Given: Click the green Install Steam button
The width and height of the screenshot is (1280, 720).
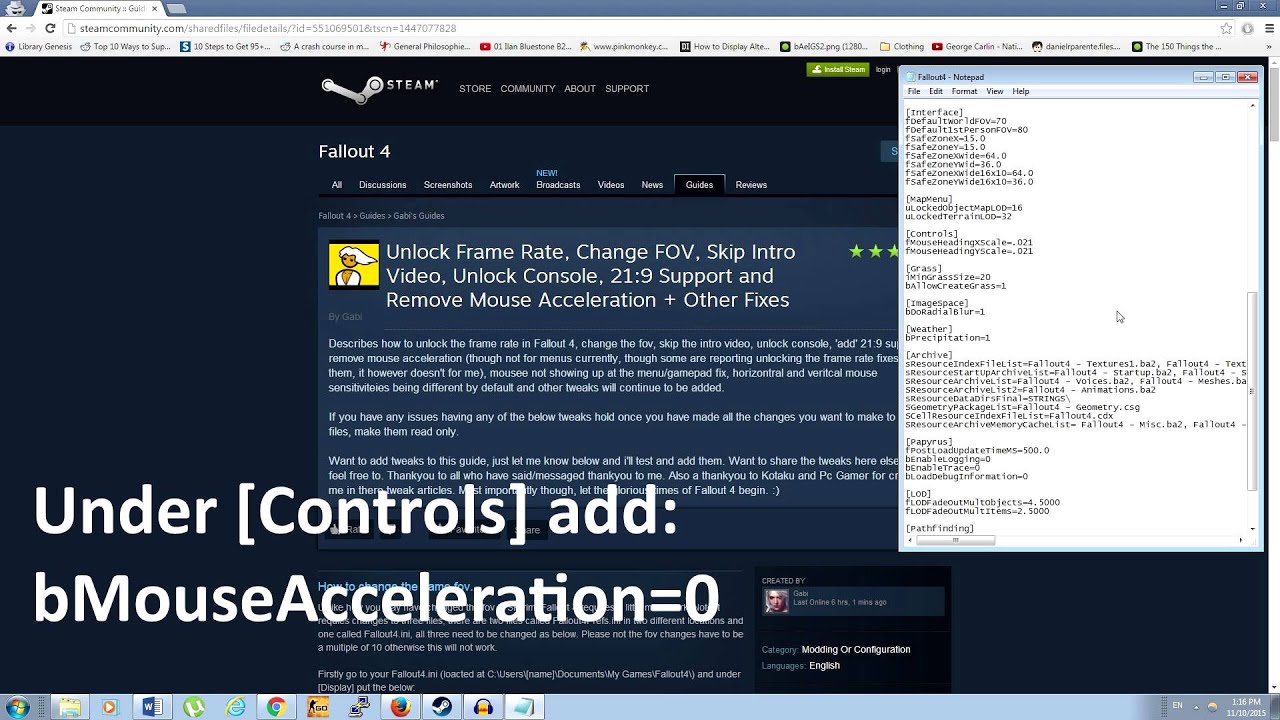Looking at the screenshot, I should coord(838,69).
